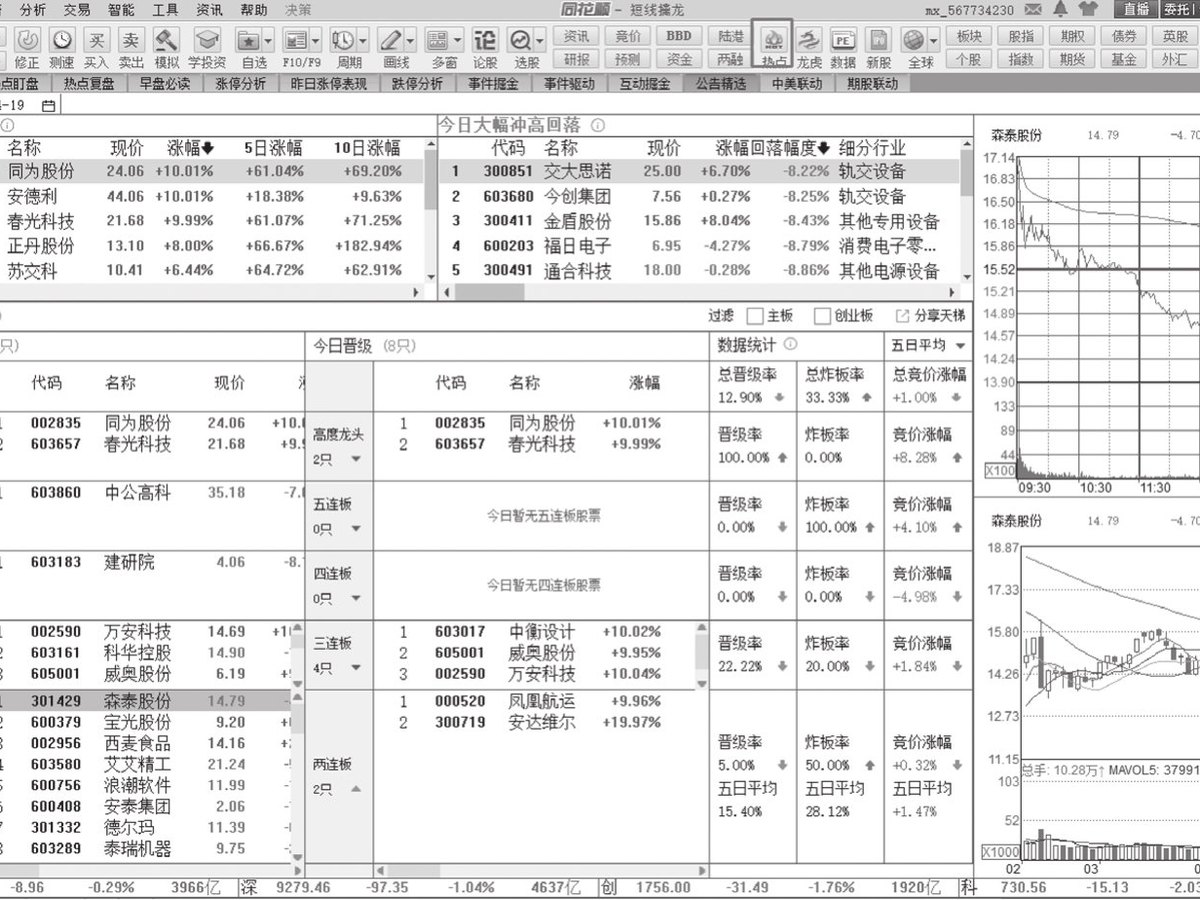Switch to the 中美联动 tab
The width and height of the screenshot is (1200, 900).
(797, 84)
